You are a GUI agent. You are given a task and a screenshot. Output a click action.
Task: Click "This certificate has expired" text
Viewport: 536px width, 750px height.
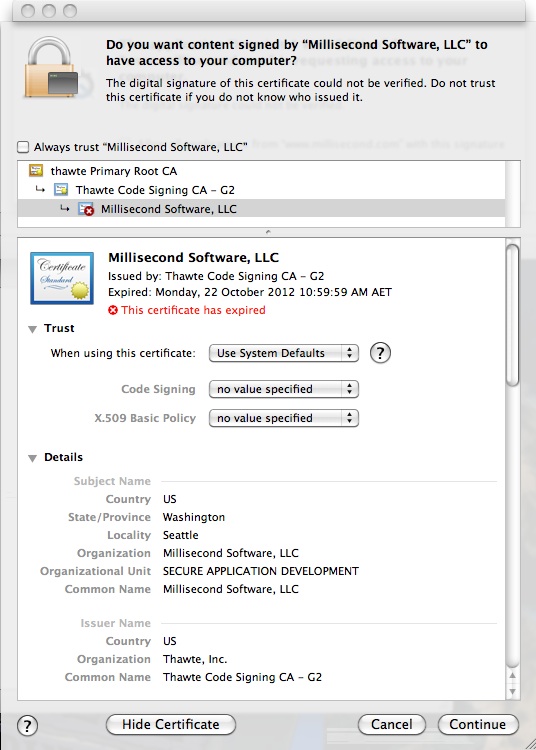pyautogui.click(x=193, y=310)
